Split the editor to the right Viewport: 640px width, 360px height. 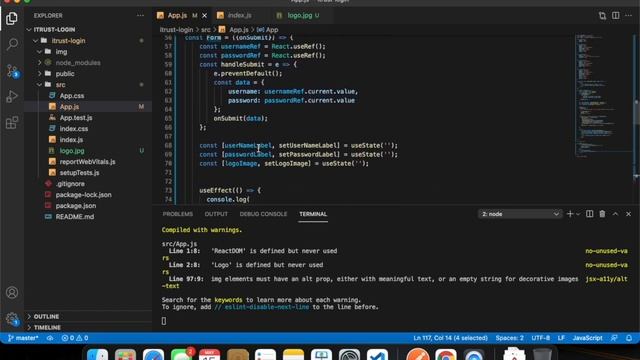tap(616, 16)
